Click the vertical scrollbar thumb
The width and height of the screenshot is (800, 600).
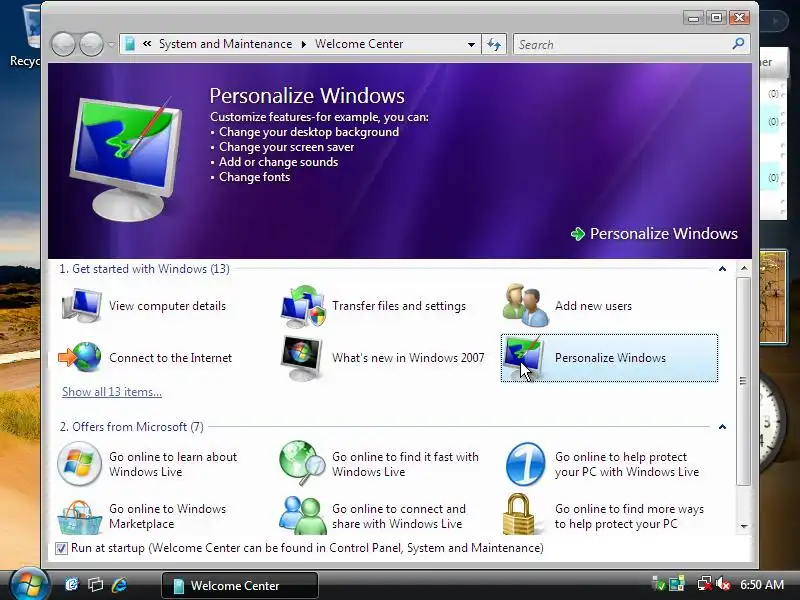(743, 381)
